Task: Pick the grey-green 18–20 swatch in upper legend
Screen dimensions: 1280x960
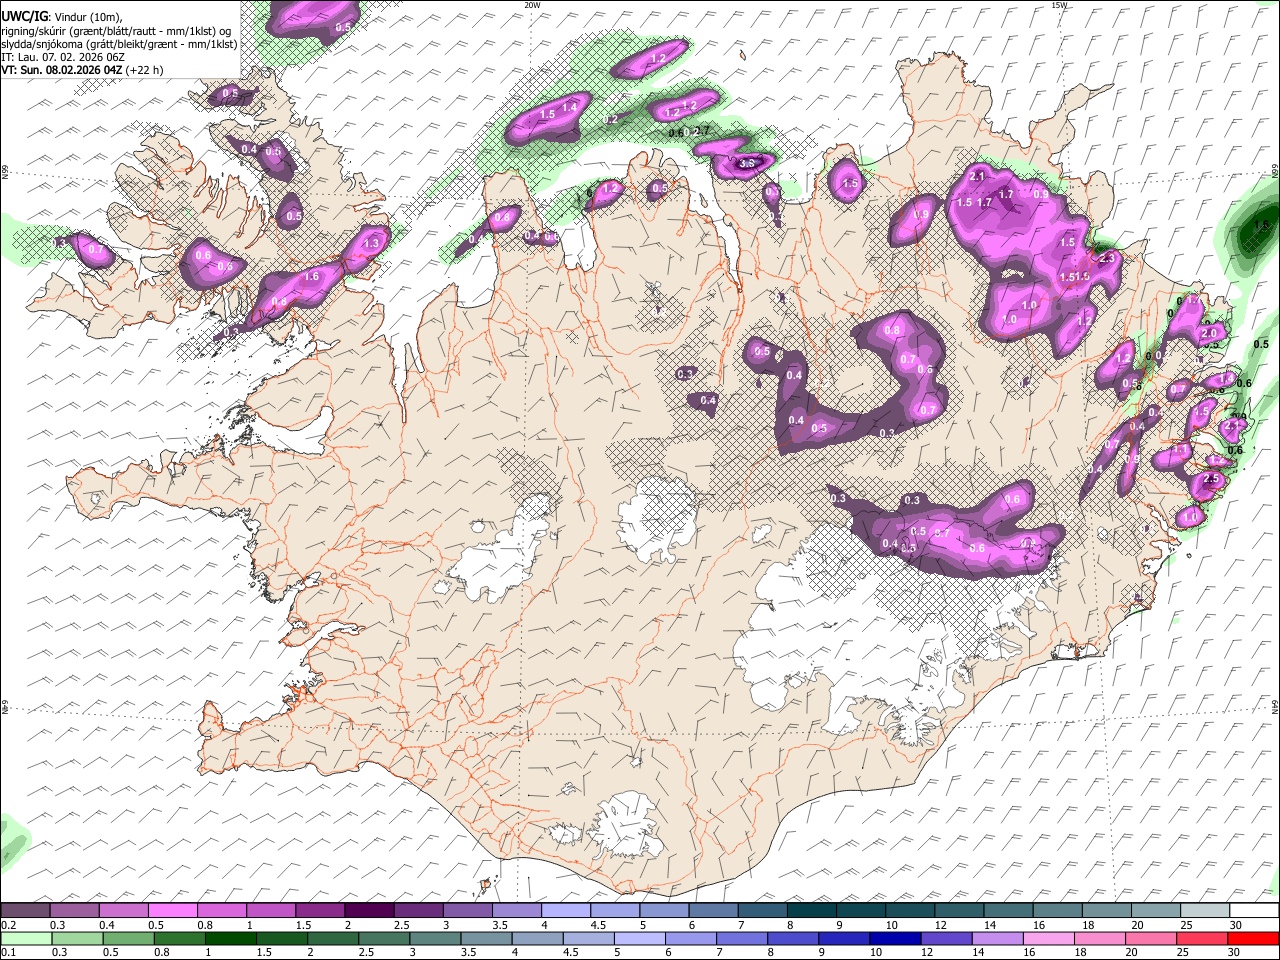Action: 1107,910
